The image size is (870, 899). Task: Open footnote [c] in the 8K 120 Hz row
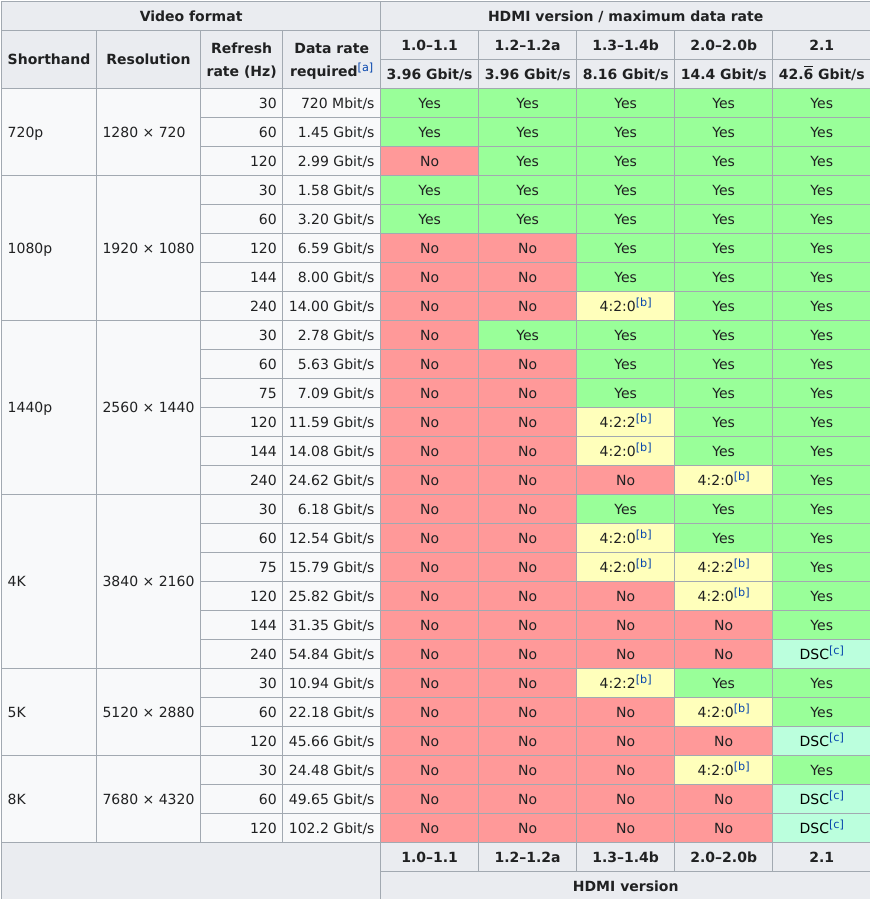pos(838,822)
